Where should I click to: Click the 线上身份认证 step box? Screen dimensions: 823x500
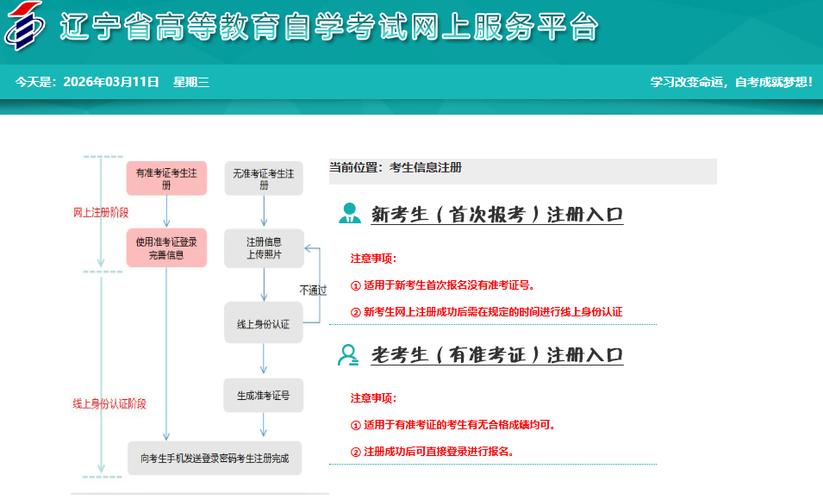click(x=263, y=323)
